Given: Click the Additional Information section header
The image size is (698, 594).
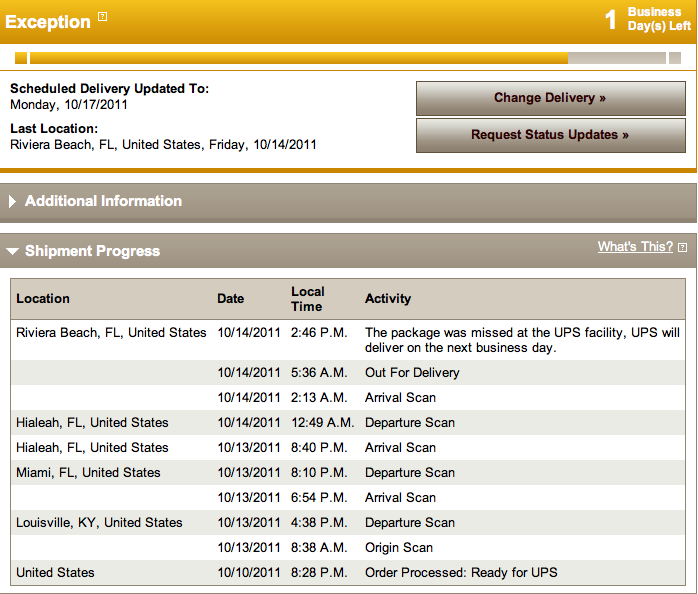Looking at the screenshot, I should (x=349, y=203).
